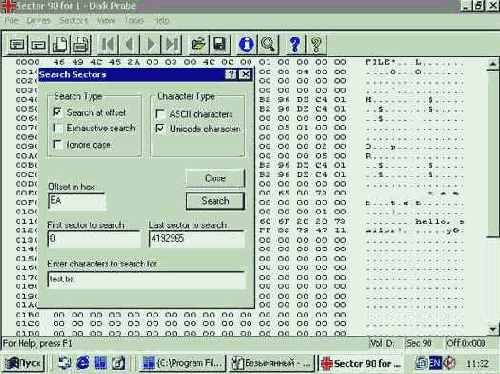Click the blue information toolbar icon

246,44
